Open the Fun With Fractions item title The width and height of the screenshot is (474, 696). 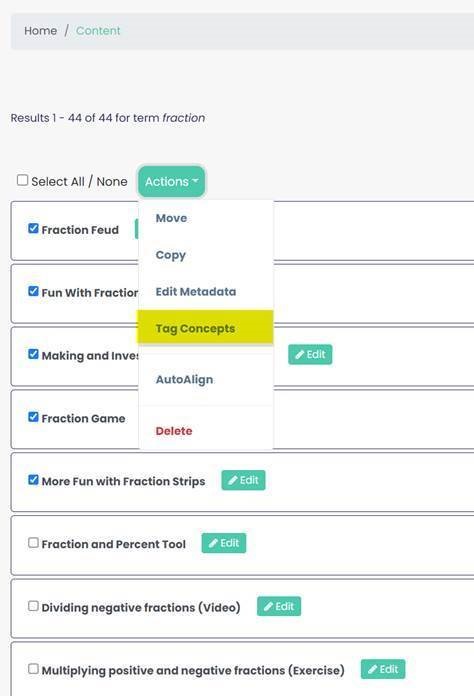point(90,293)
